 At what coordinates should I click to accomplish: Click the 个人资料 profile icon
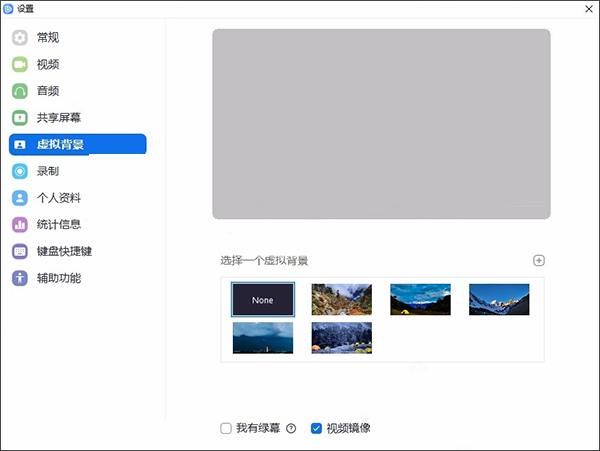point(20,198)
